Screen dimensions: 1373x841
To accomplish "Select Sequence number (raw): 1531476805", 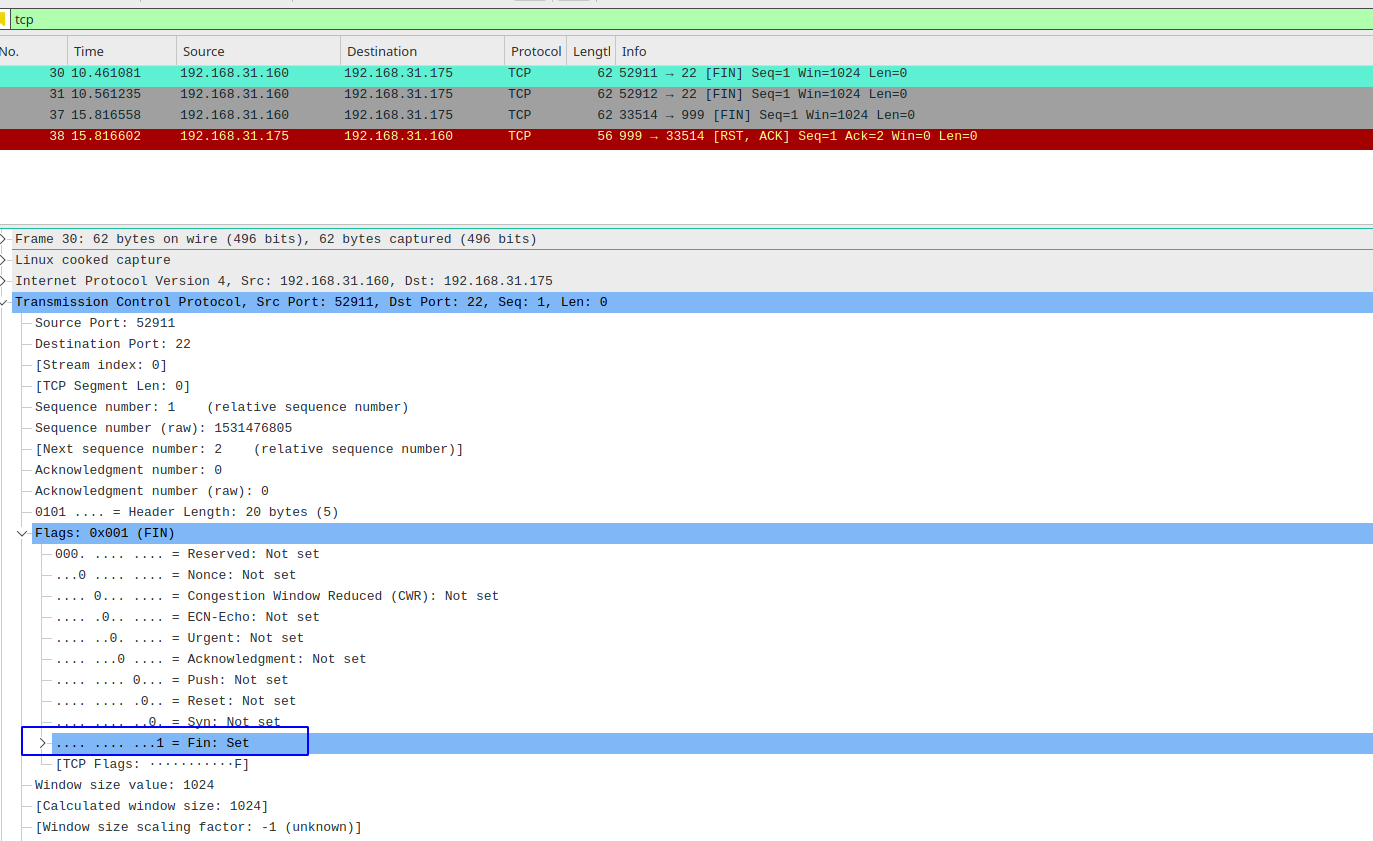I will coord(164,428).
